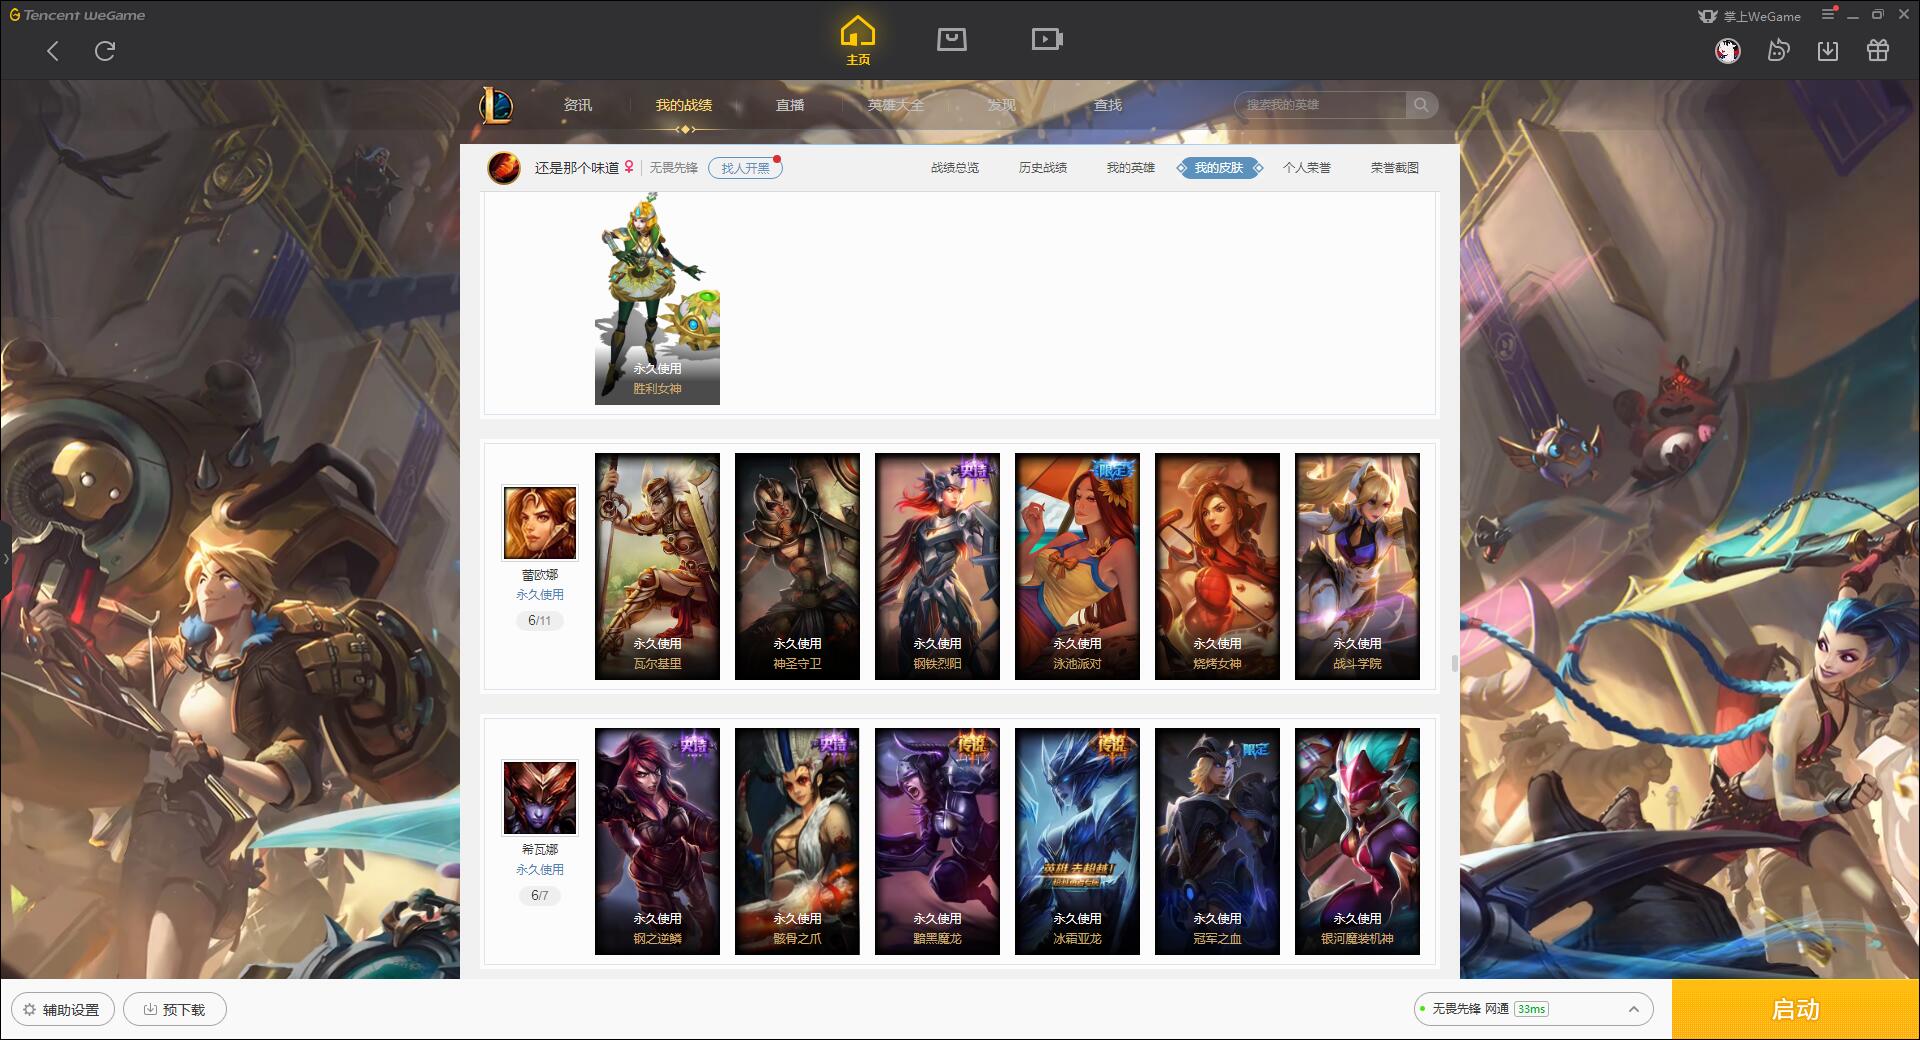Click the 希瓦娜 champion portrait

click(x=540, y=798)
